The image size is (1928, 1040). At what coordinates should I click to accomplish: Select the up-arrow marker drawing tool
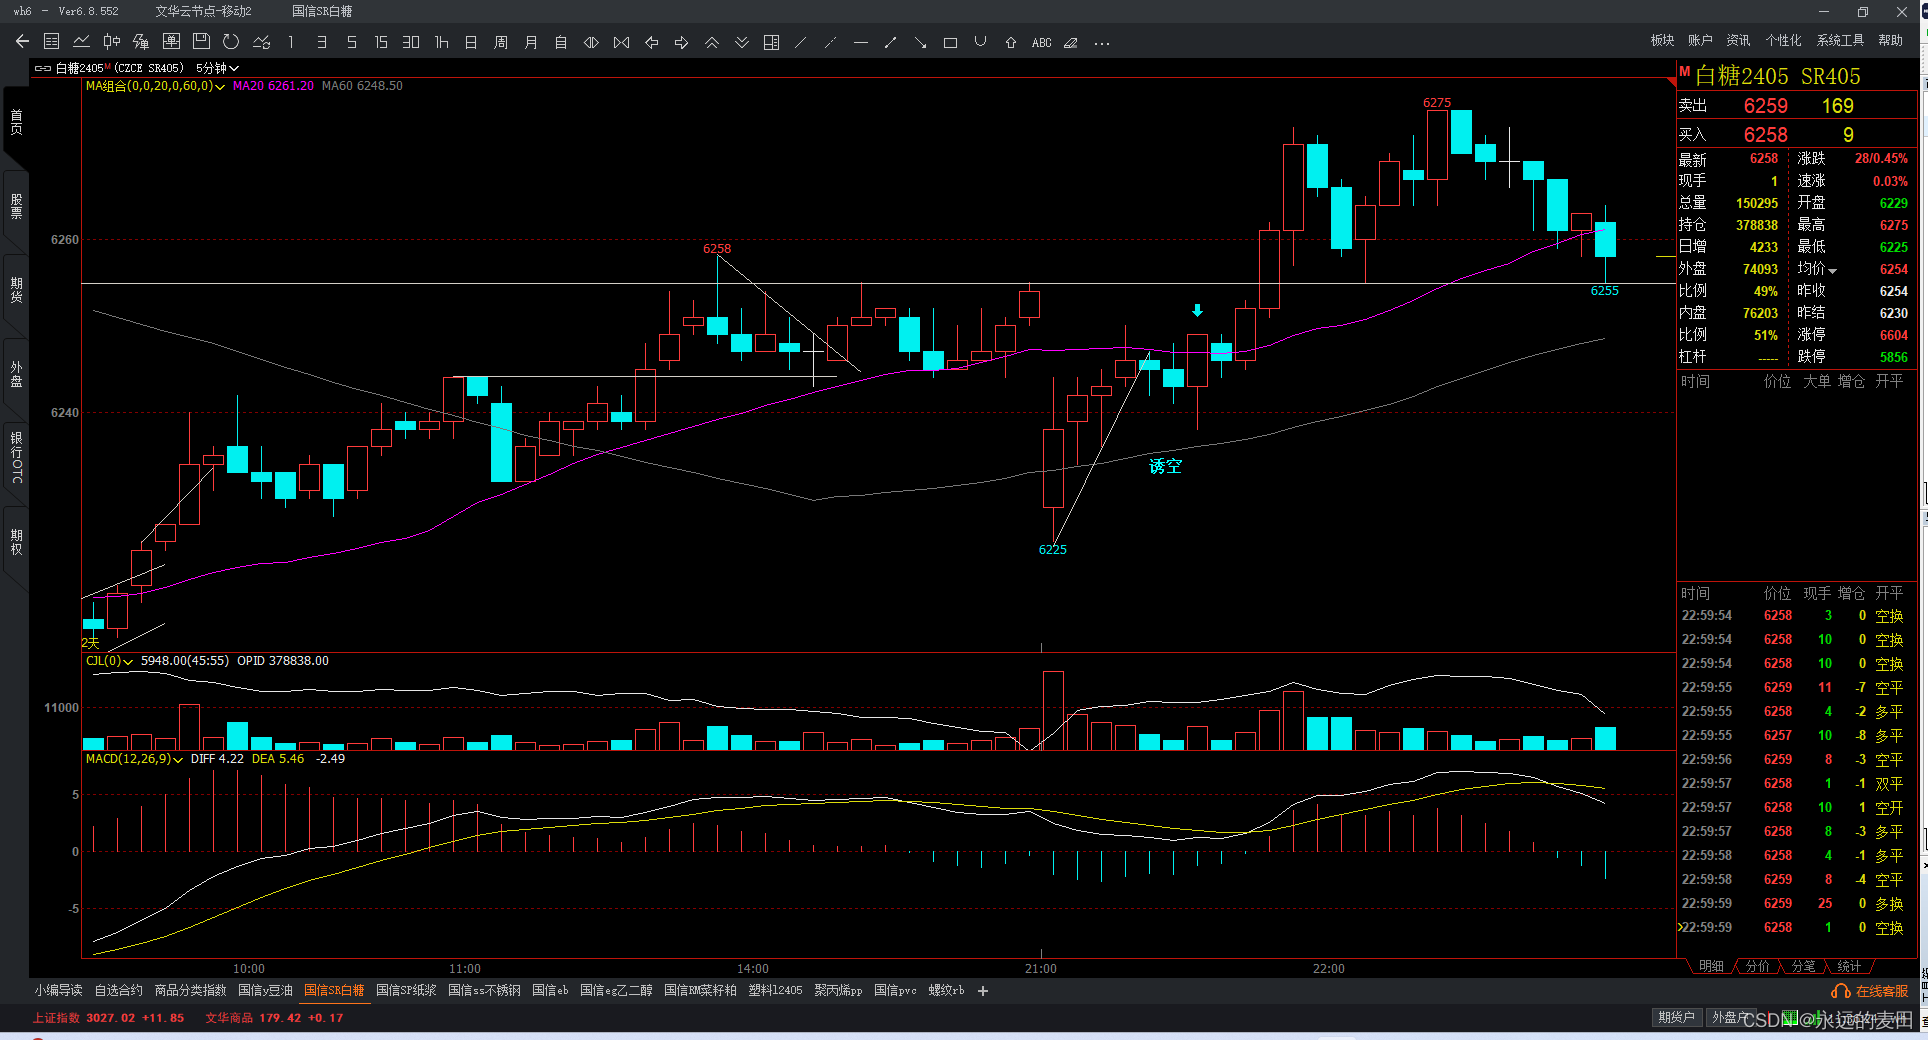[1011, 42]
